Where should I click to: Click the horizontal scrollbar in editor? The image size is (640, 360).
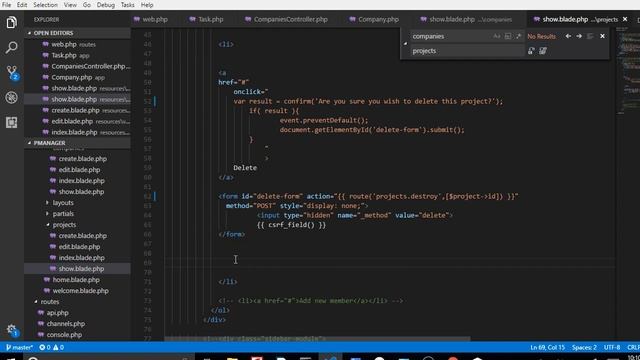317,339
